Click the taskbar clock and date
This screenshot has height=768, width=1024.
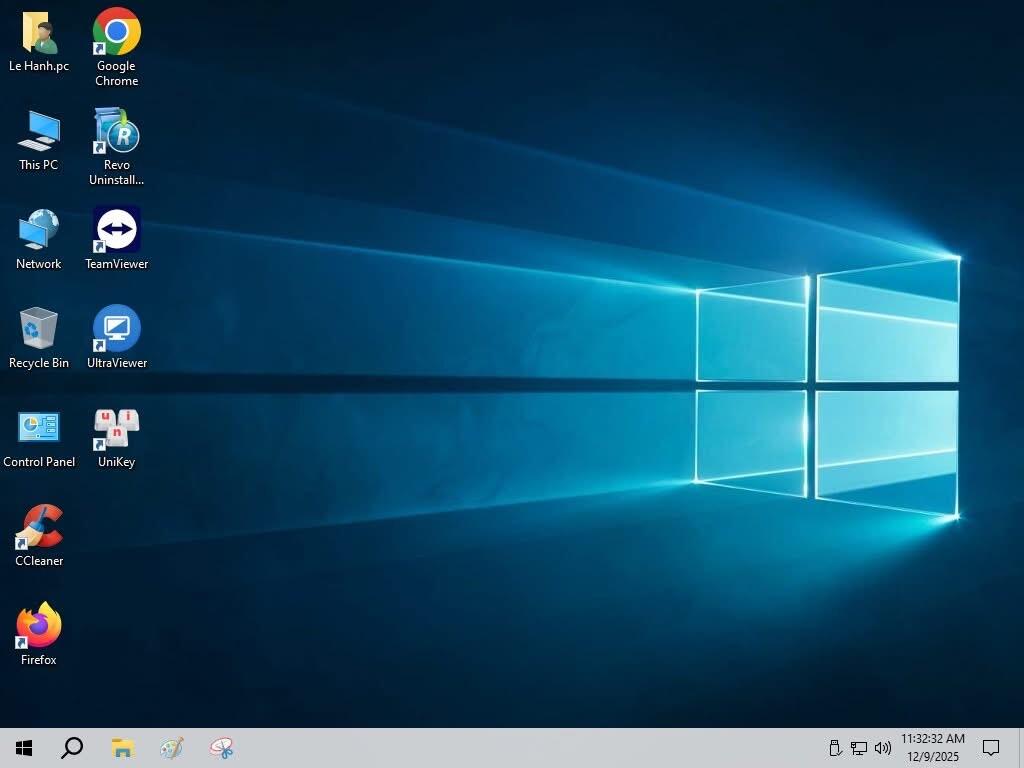point(932,748)
